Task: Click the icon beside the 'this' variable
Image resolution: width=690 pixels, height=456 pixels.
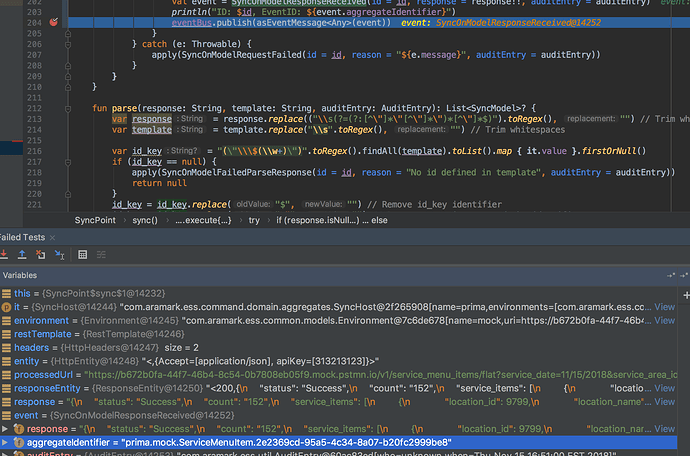Action: click(6, 294)
